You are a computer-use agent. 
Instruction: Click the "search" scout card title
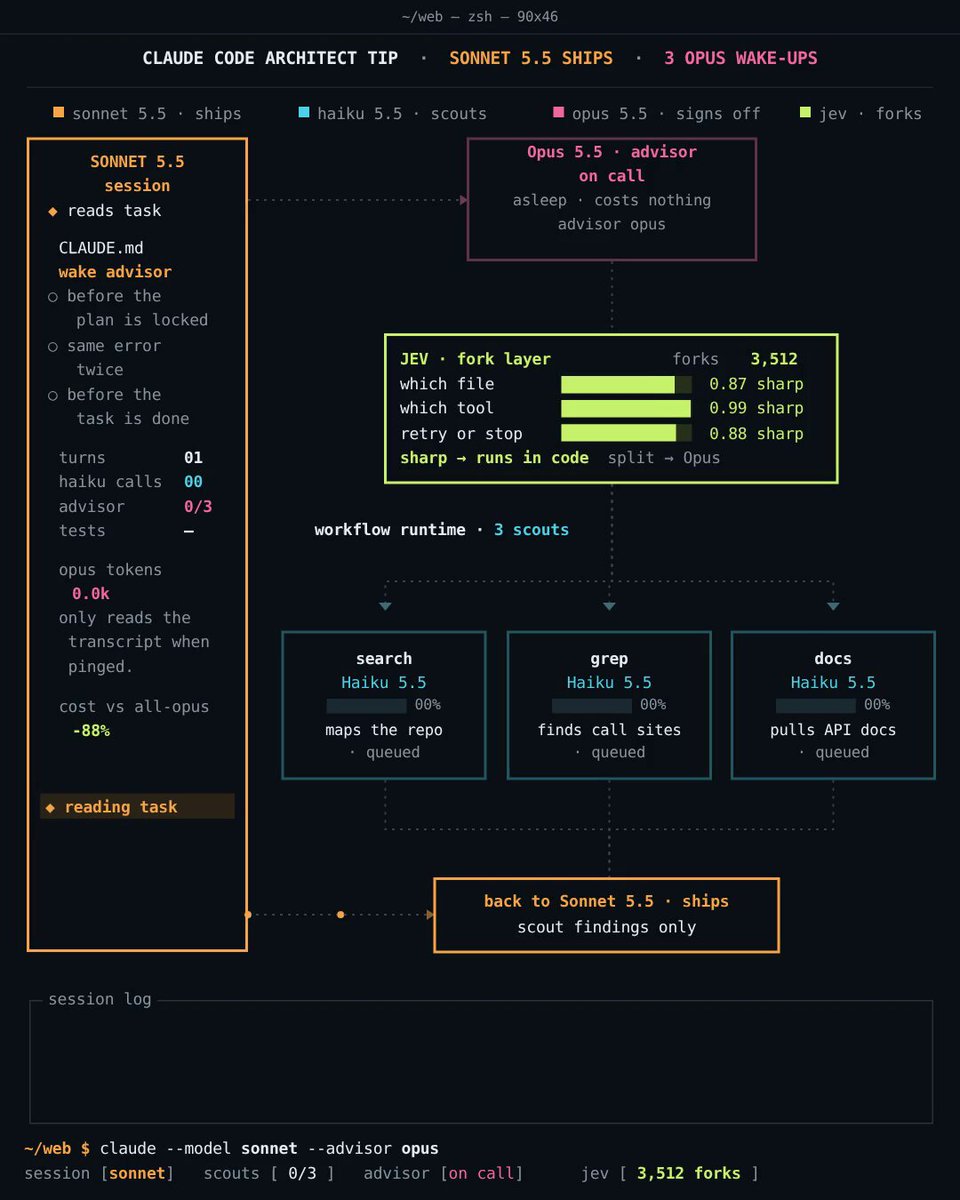384,658
